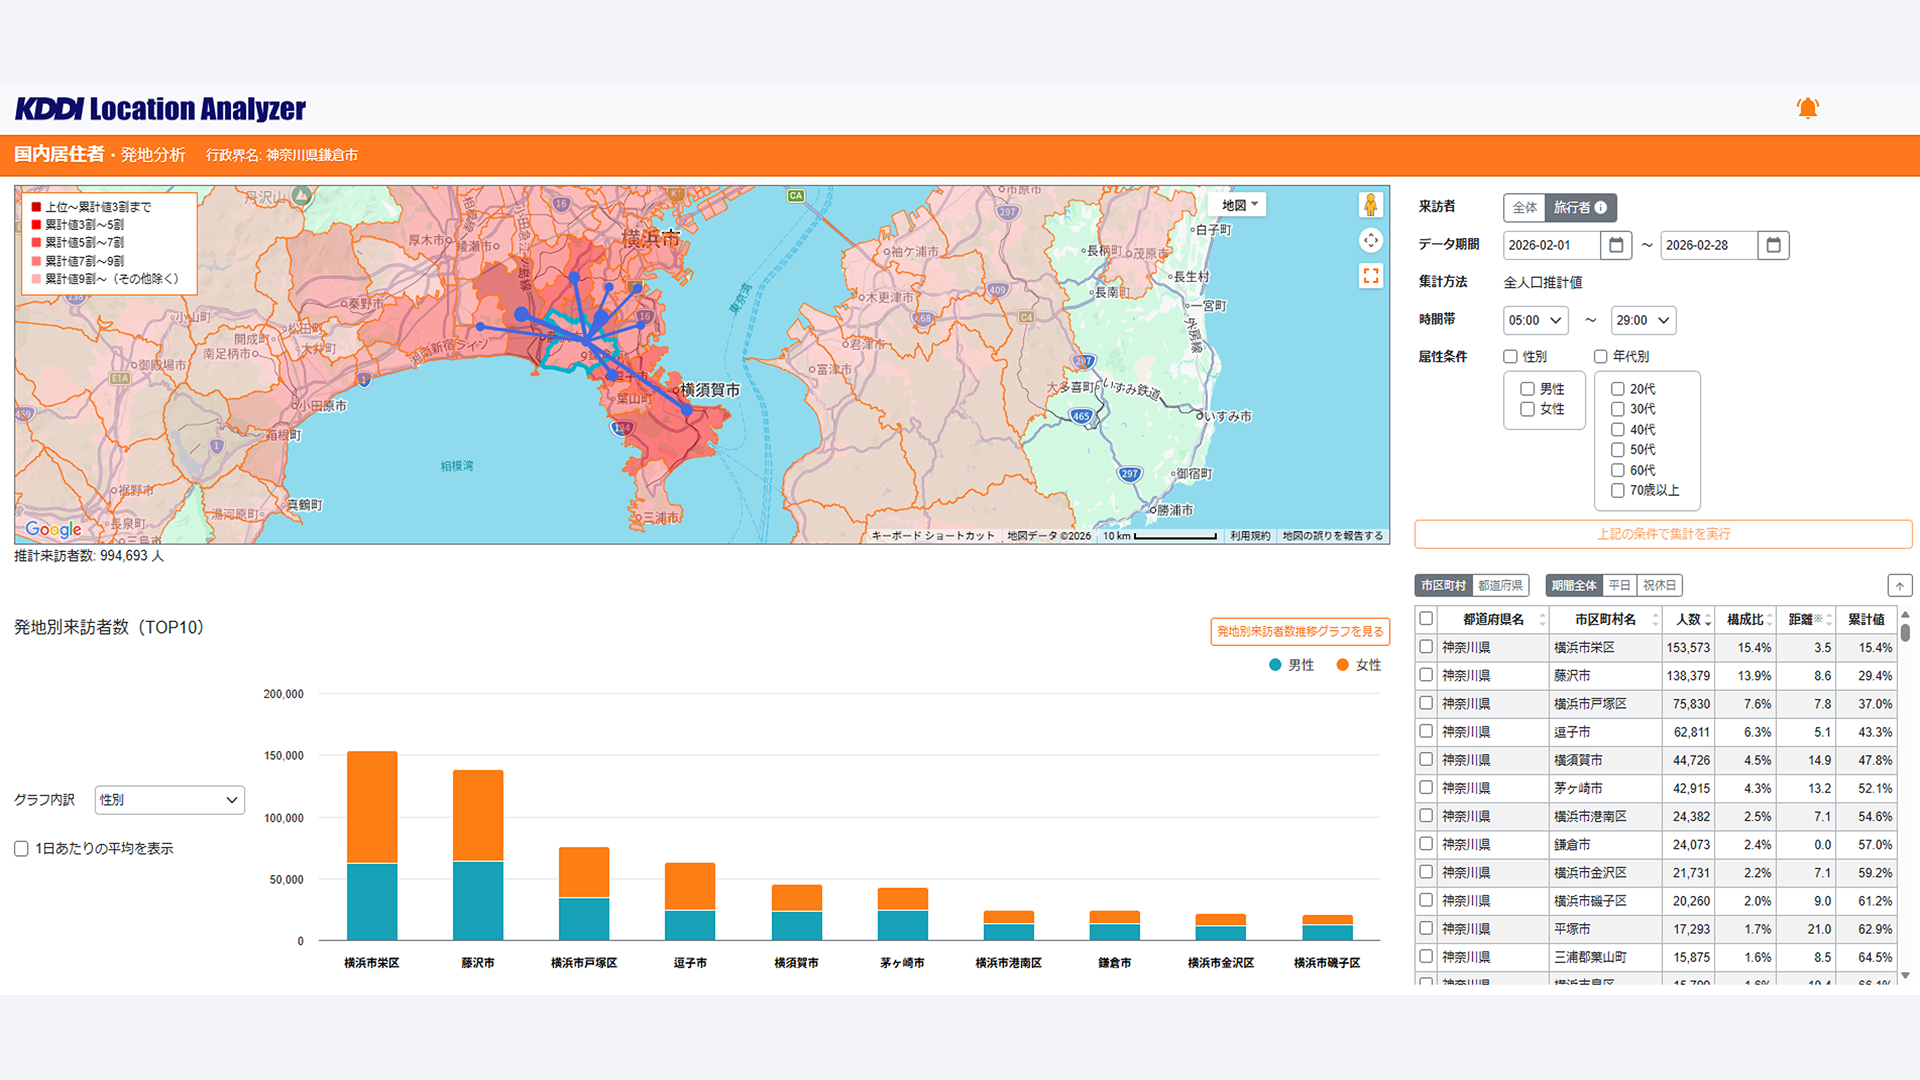Image resolution: width=1920 pixels, height=1080 pixels.
Task: Open the 05:00 start time dropdown
Action: click(1535, 321)
